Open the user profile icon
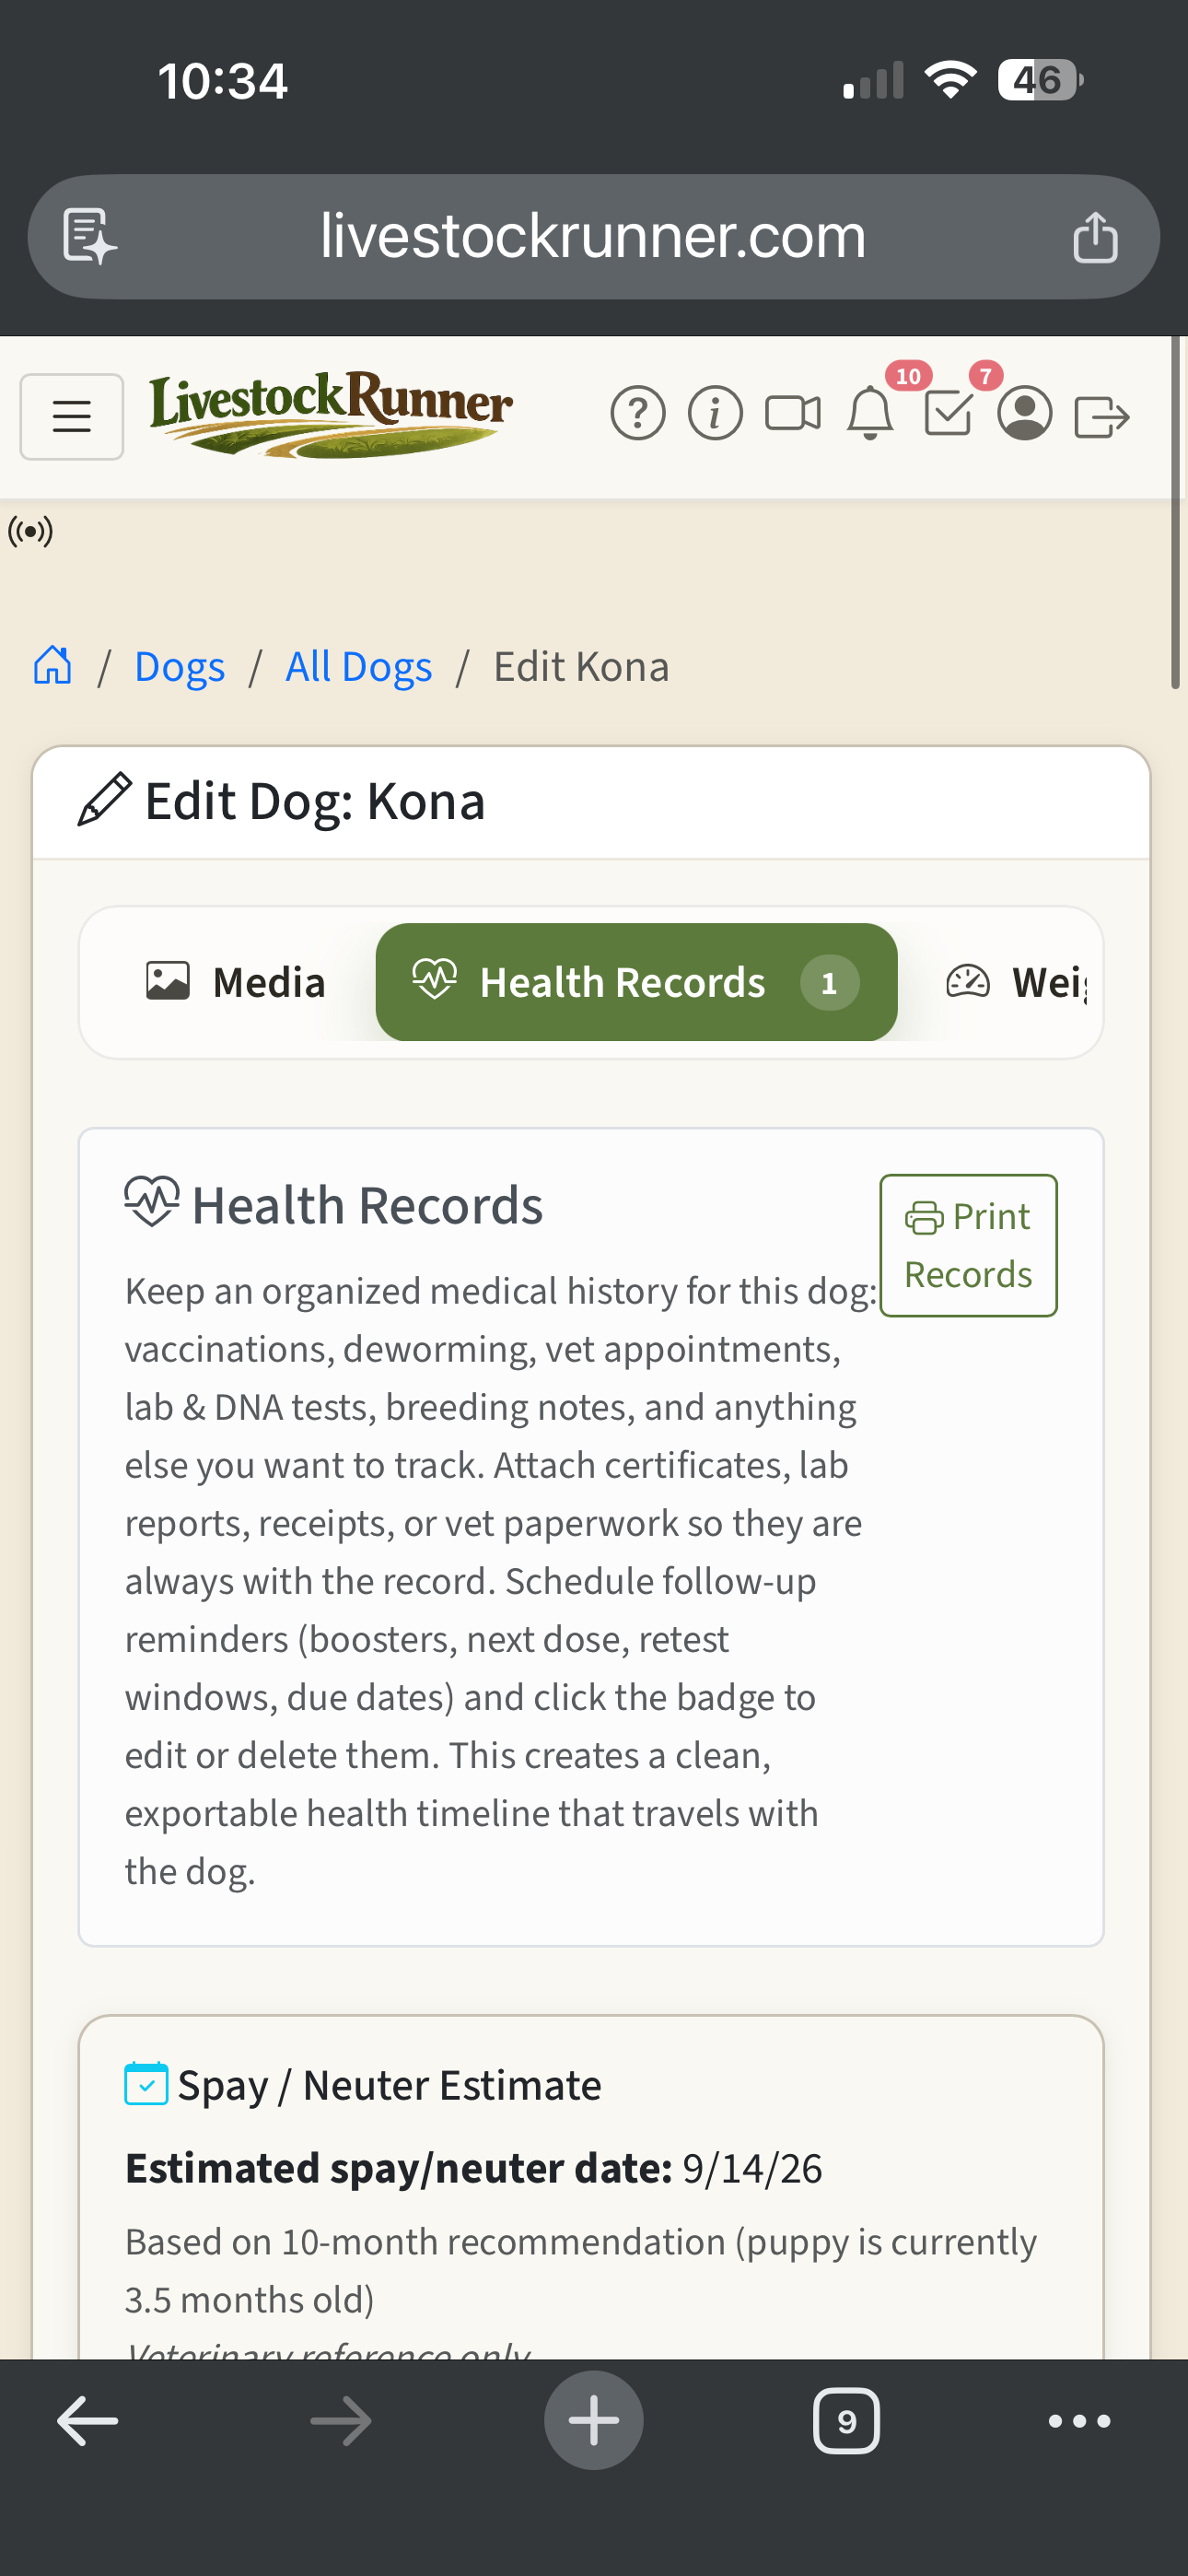Image resolution: width=1188 pixels, height=2576 pixels. [1026, 415]
